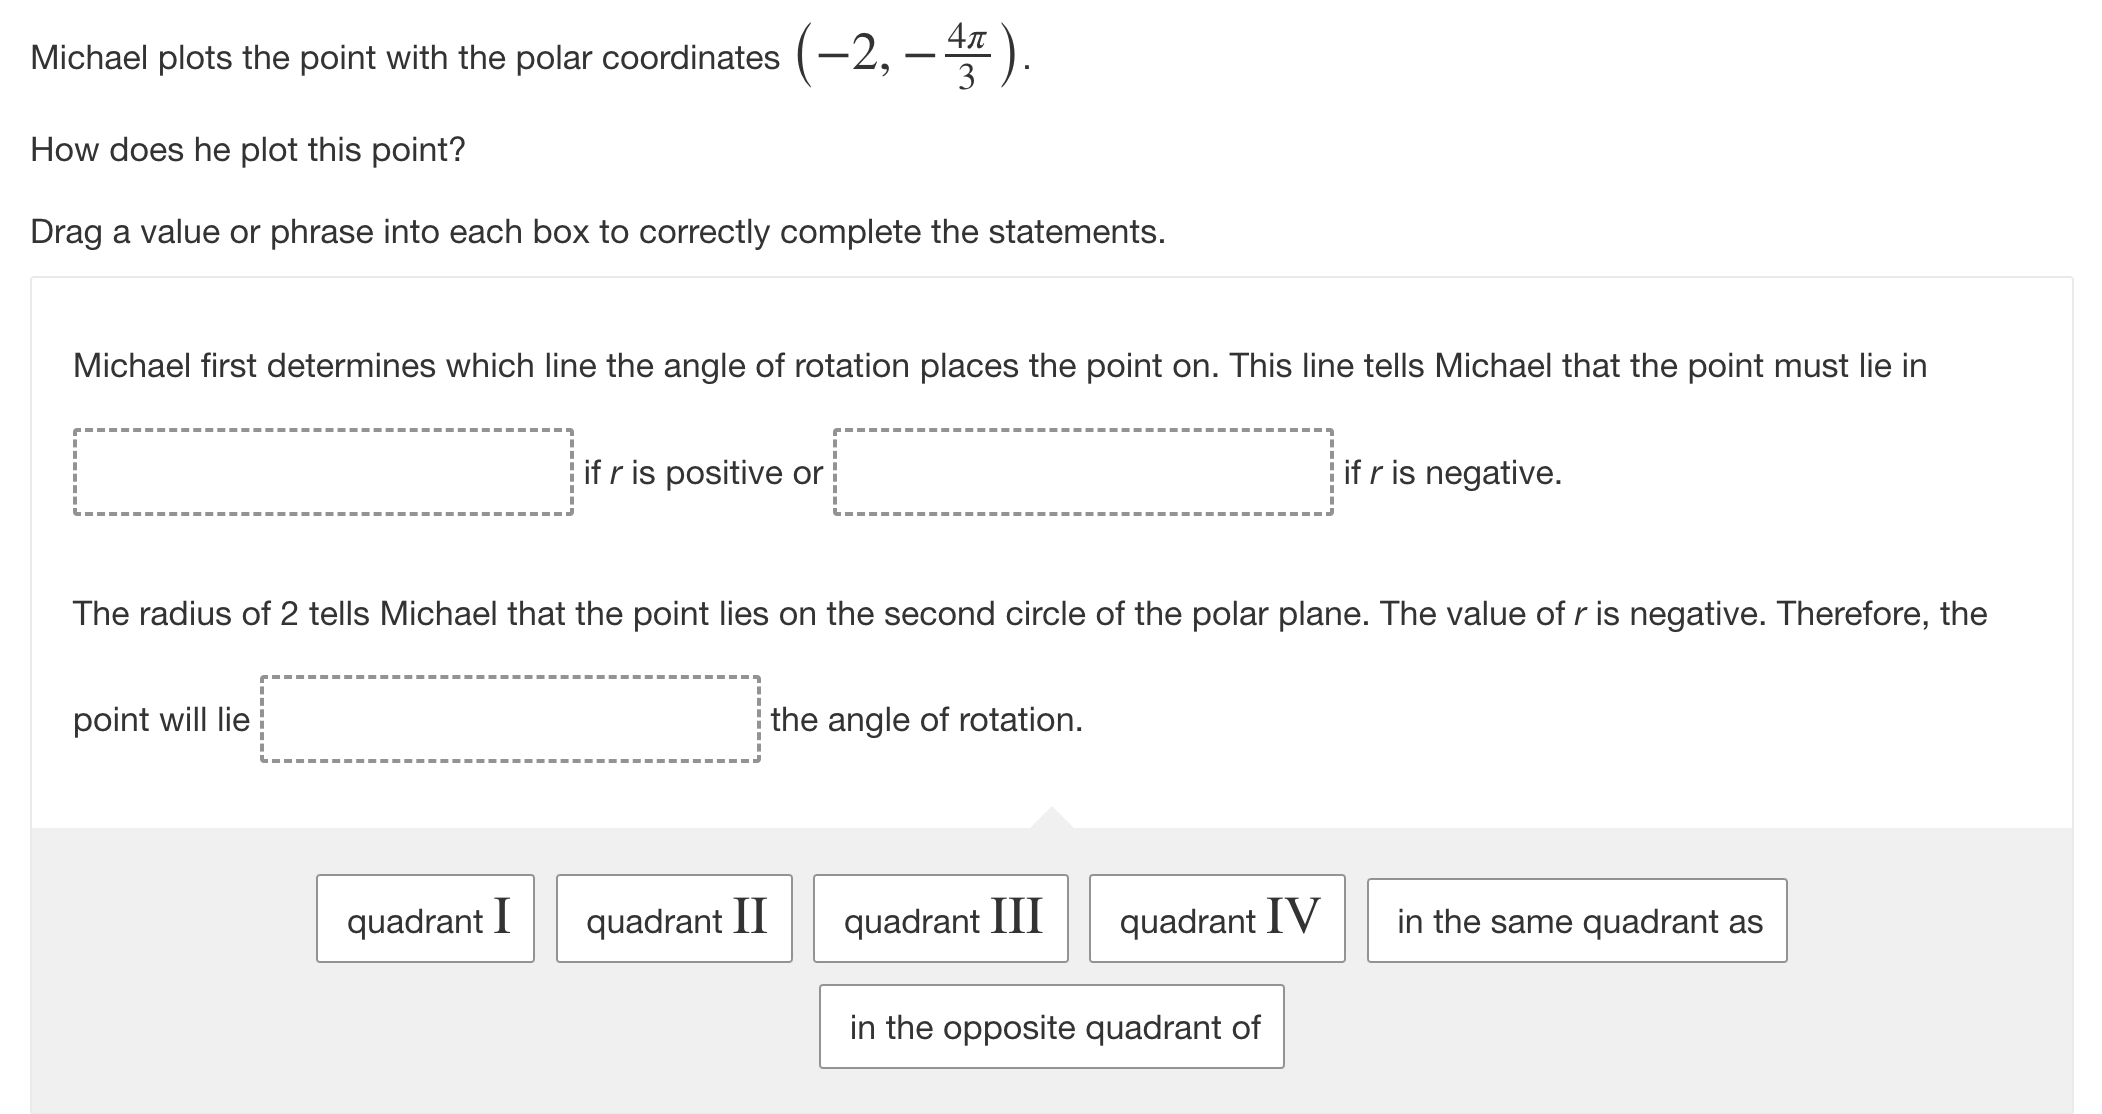Click the statement panel border area
2102x1114 pixels.
pyautogui.click(x=32, y=550)
